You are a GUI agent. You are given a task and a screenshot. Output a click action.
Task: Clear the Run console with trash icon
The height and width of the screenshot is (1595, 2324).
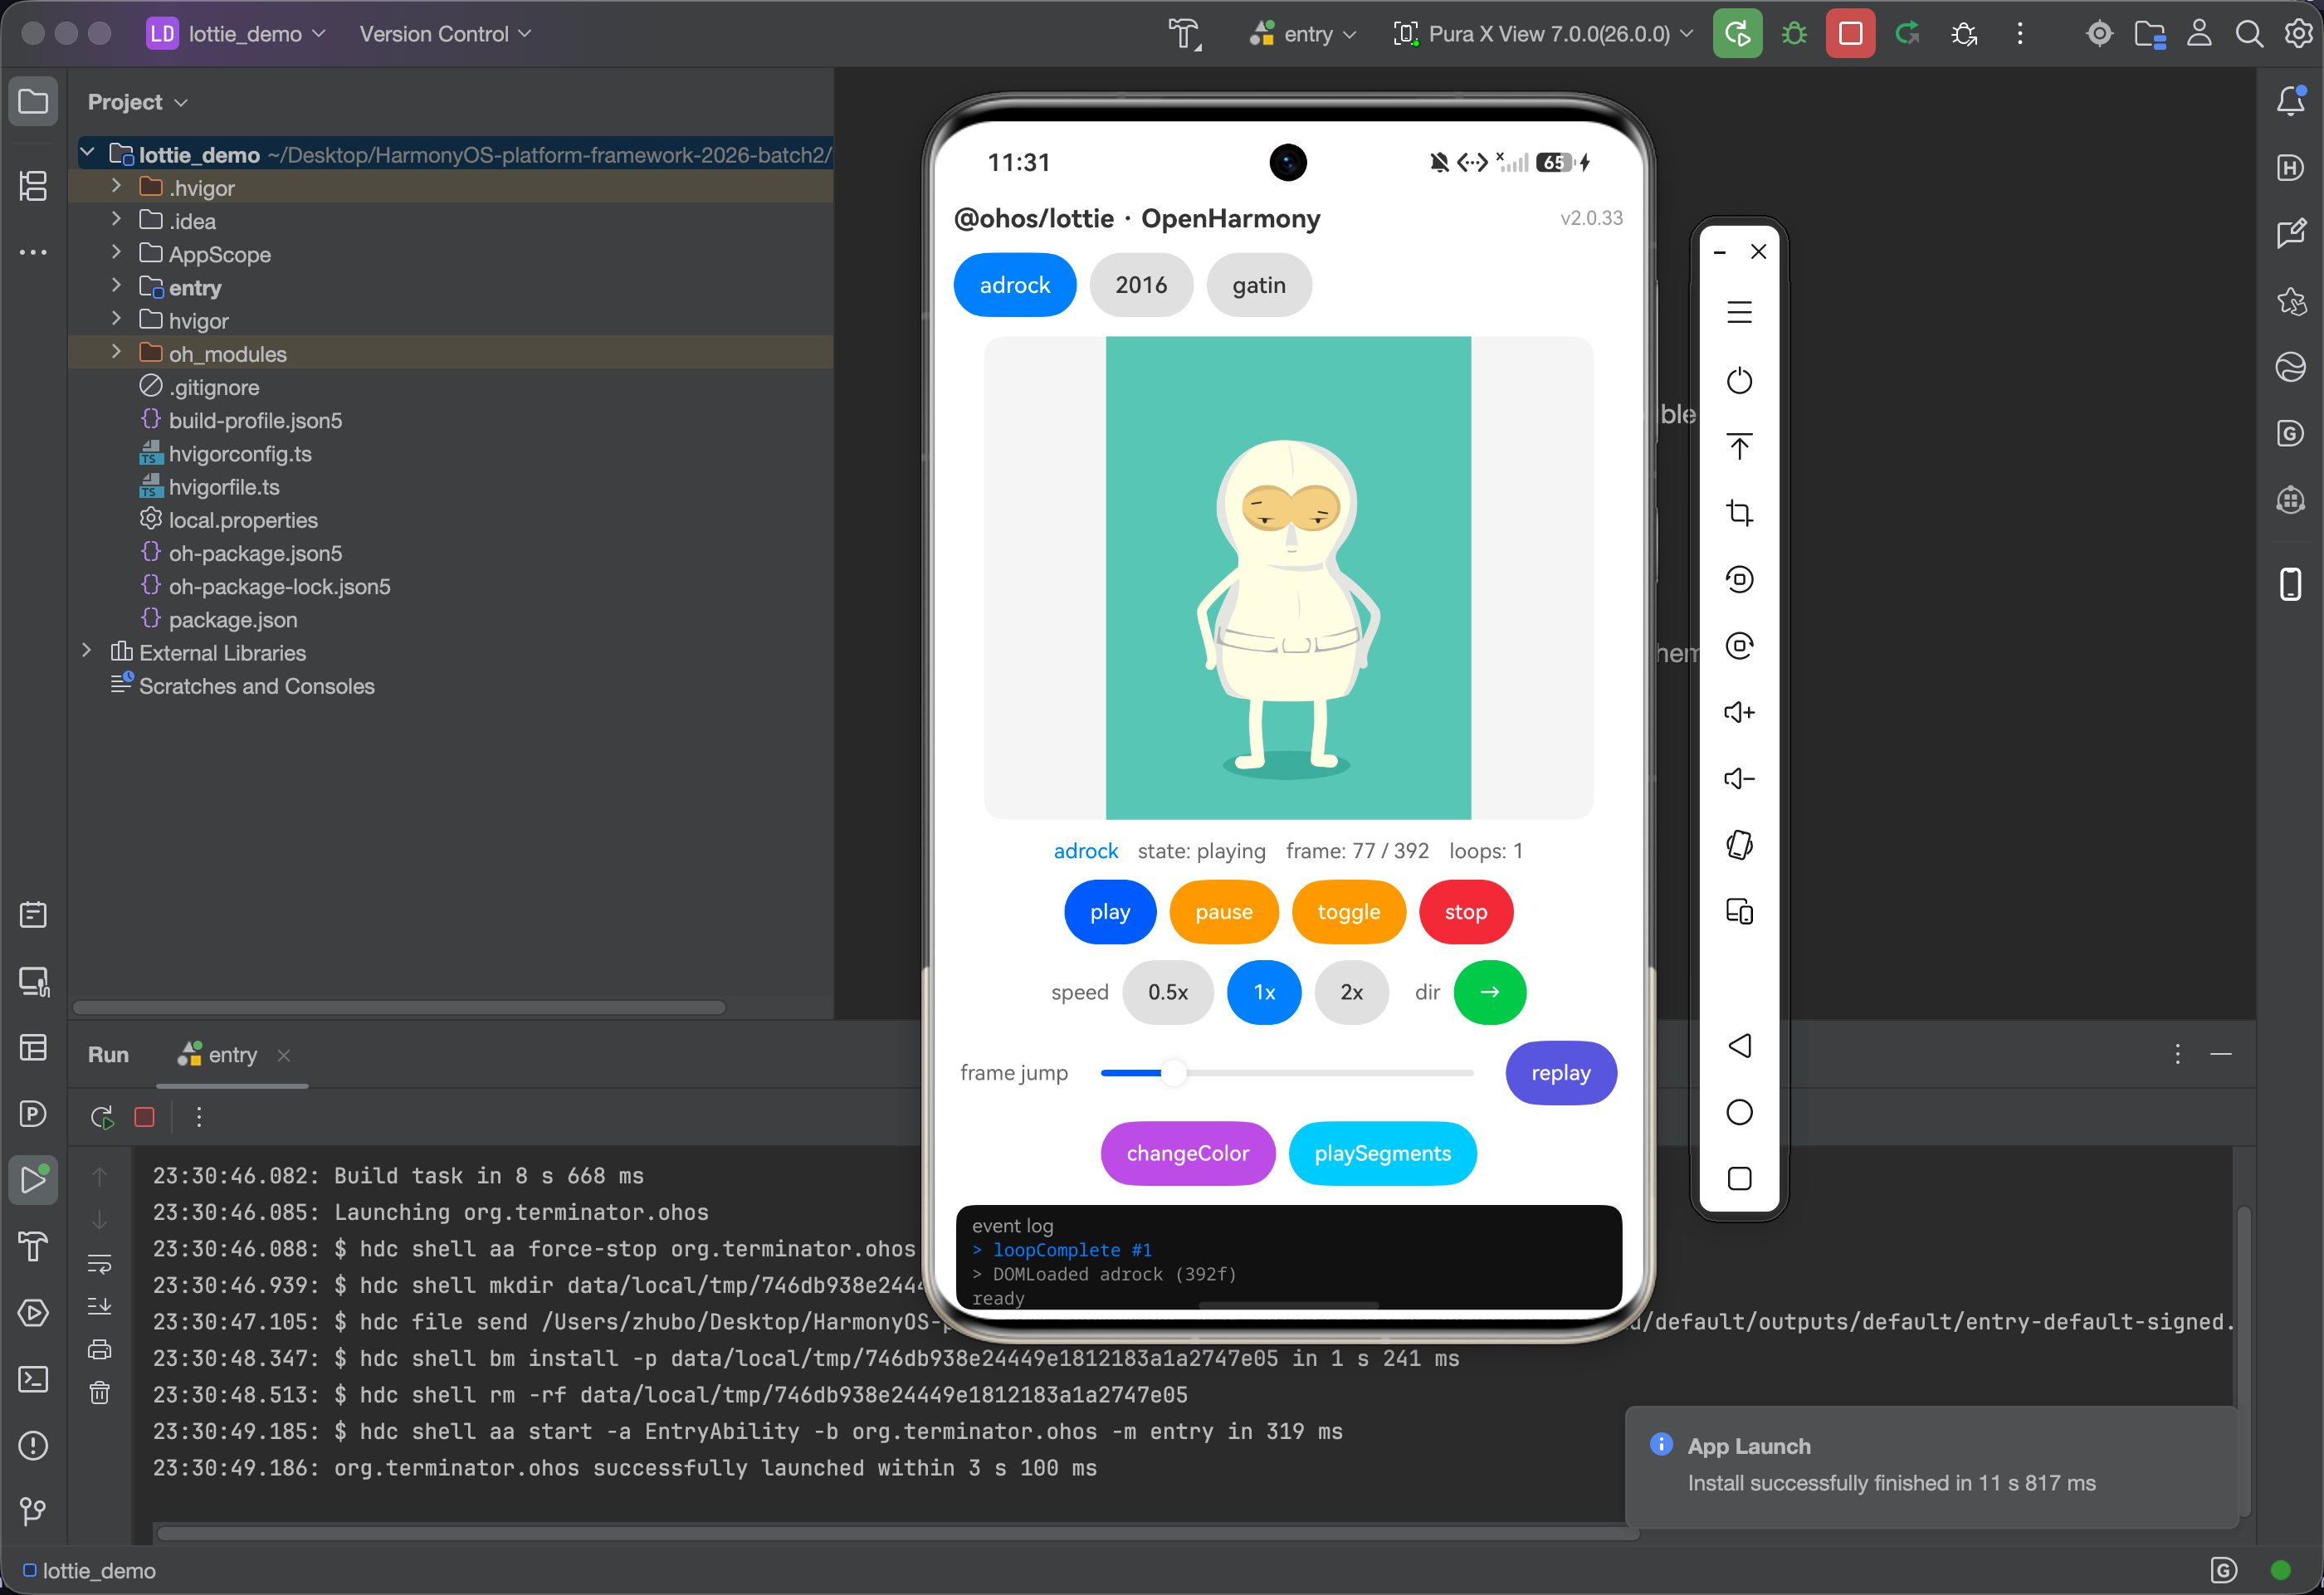tap(100, 1393)
